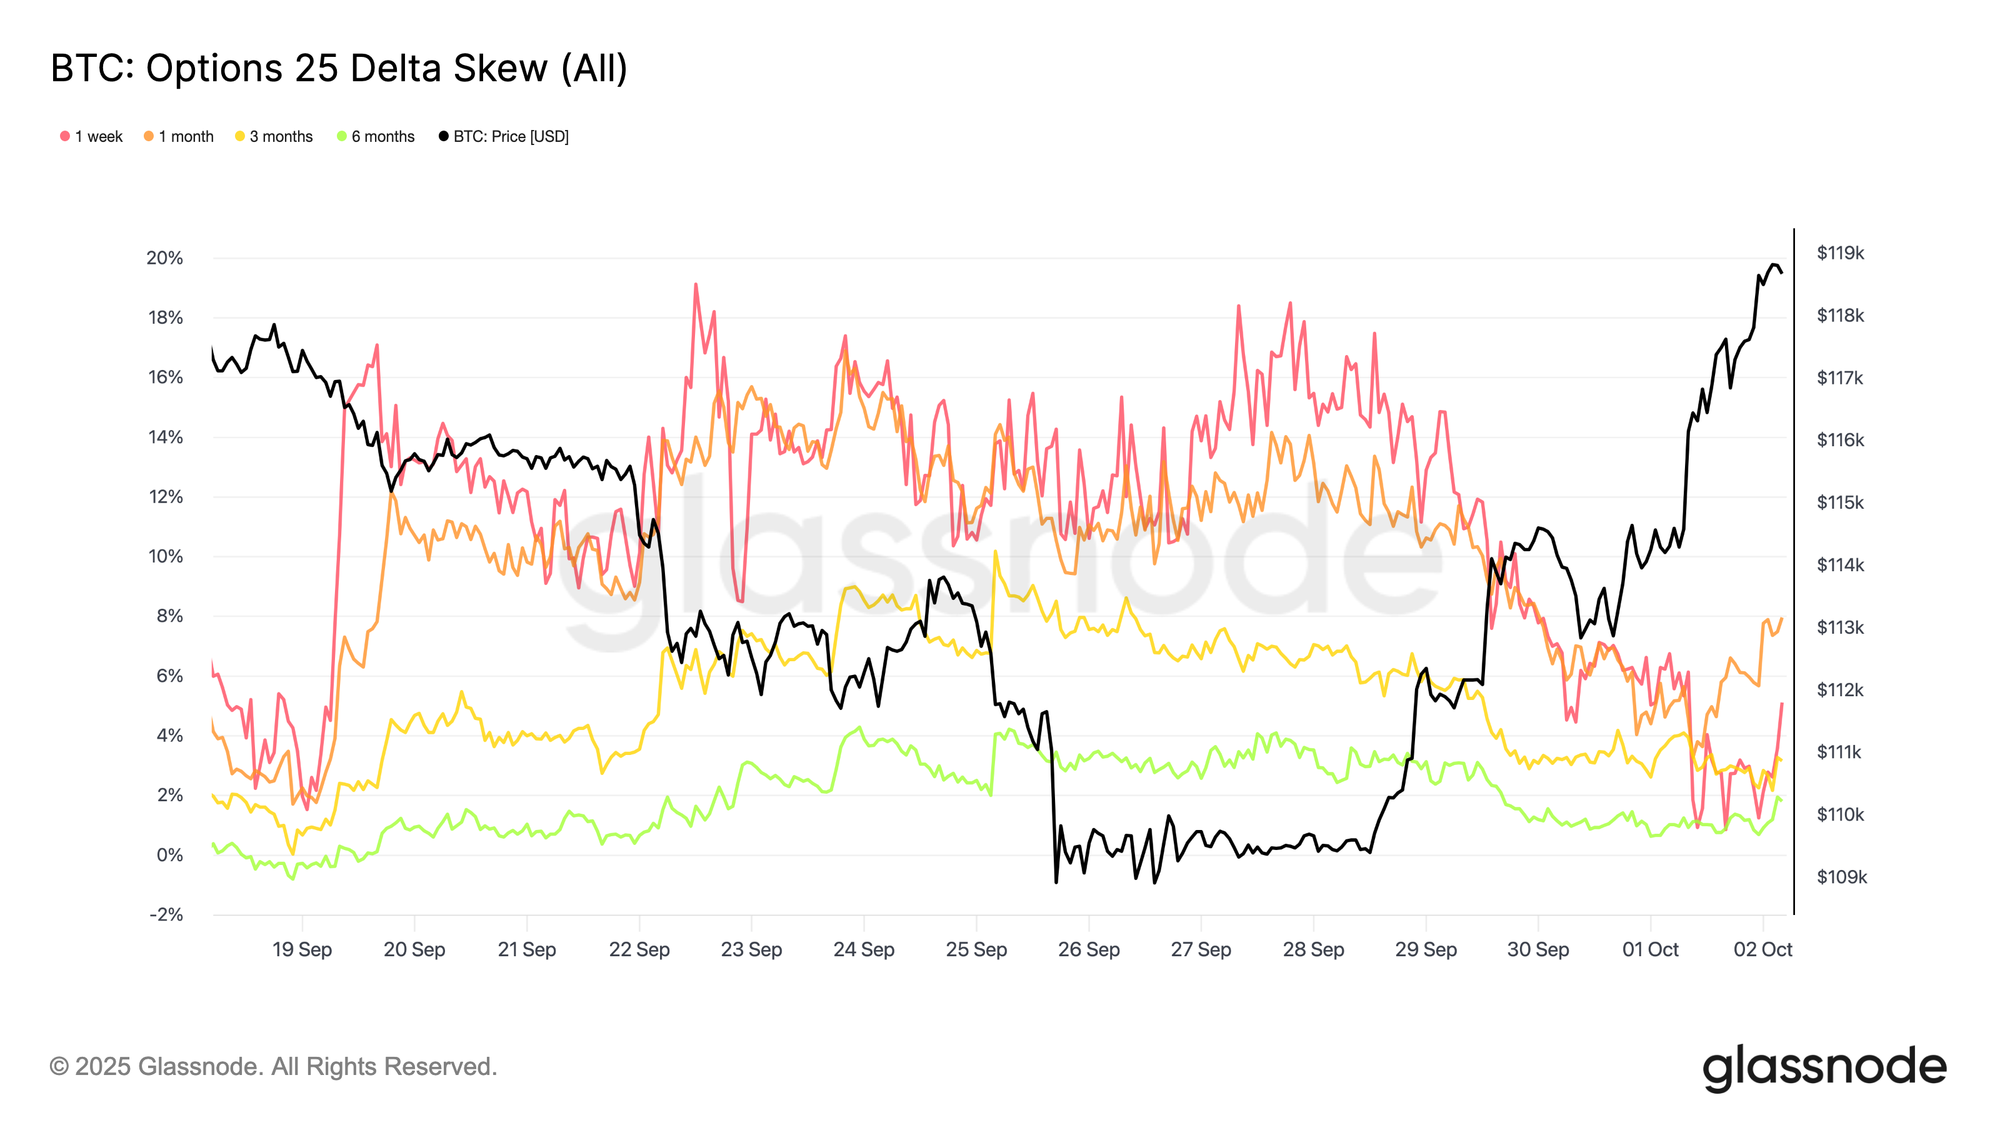Click the black BTC Price legend dot

pyautogui.click(x=444, y=136)
